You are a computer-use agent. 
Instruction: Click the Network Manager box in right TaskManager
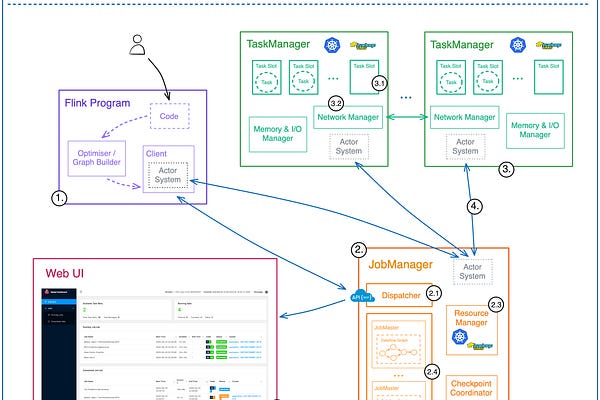tap(465, 117)
